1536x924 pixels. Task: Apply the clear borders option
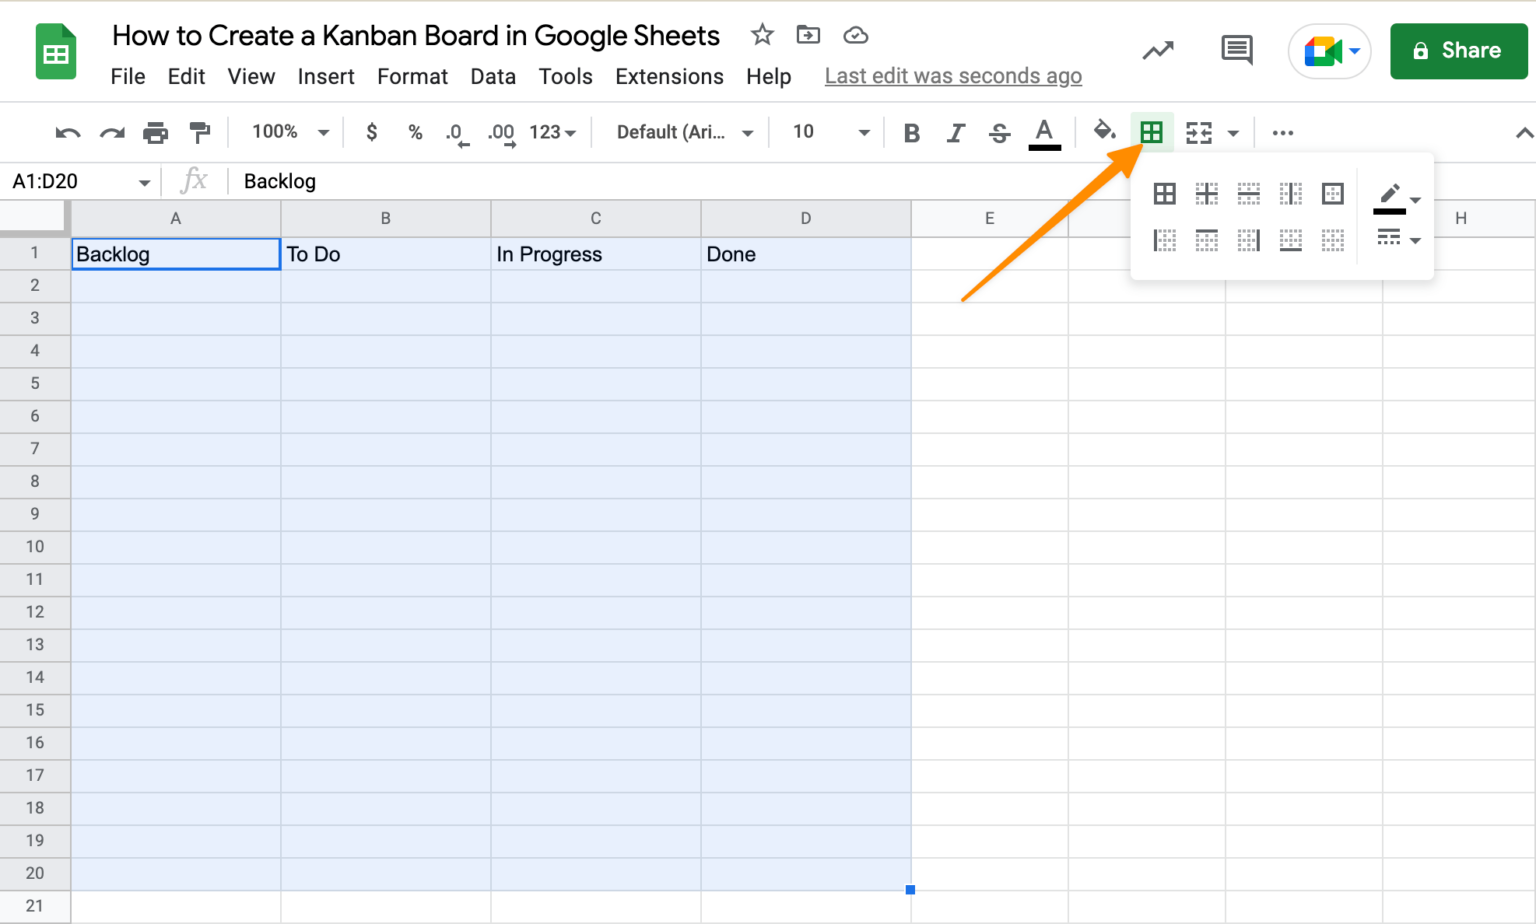tap(1333, 239)
